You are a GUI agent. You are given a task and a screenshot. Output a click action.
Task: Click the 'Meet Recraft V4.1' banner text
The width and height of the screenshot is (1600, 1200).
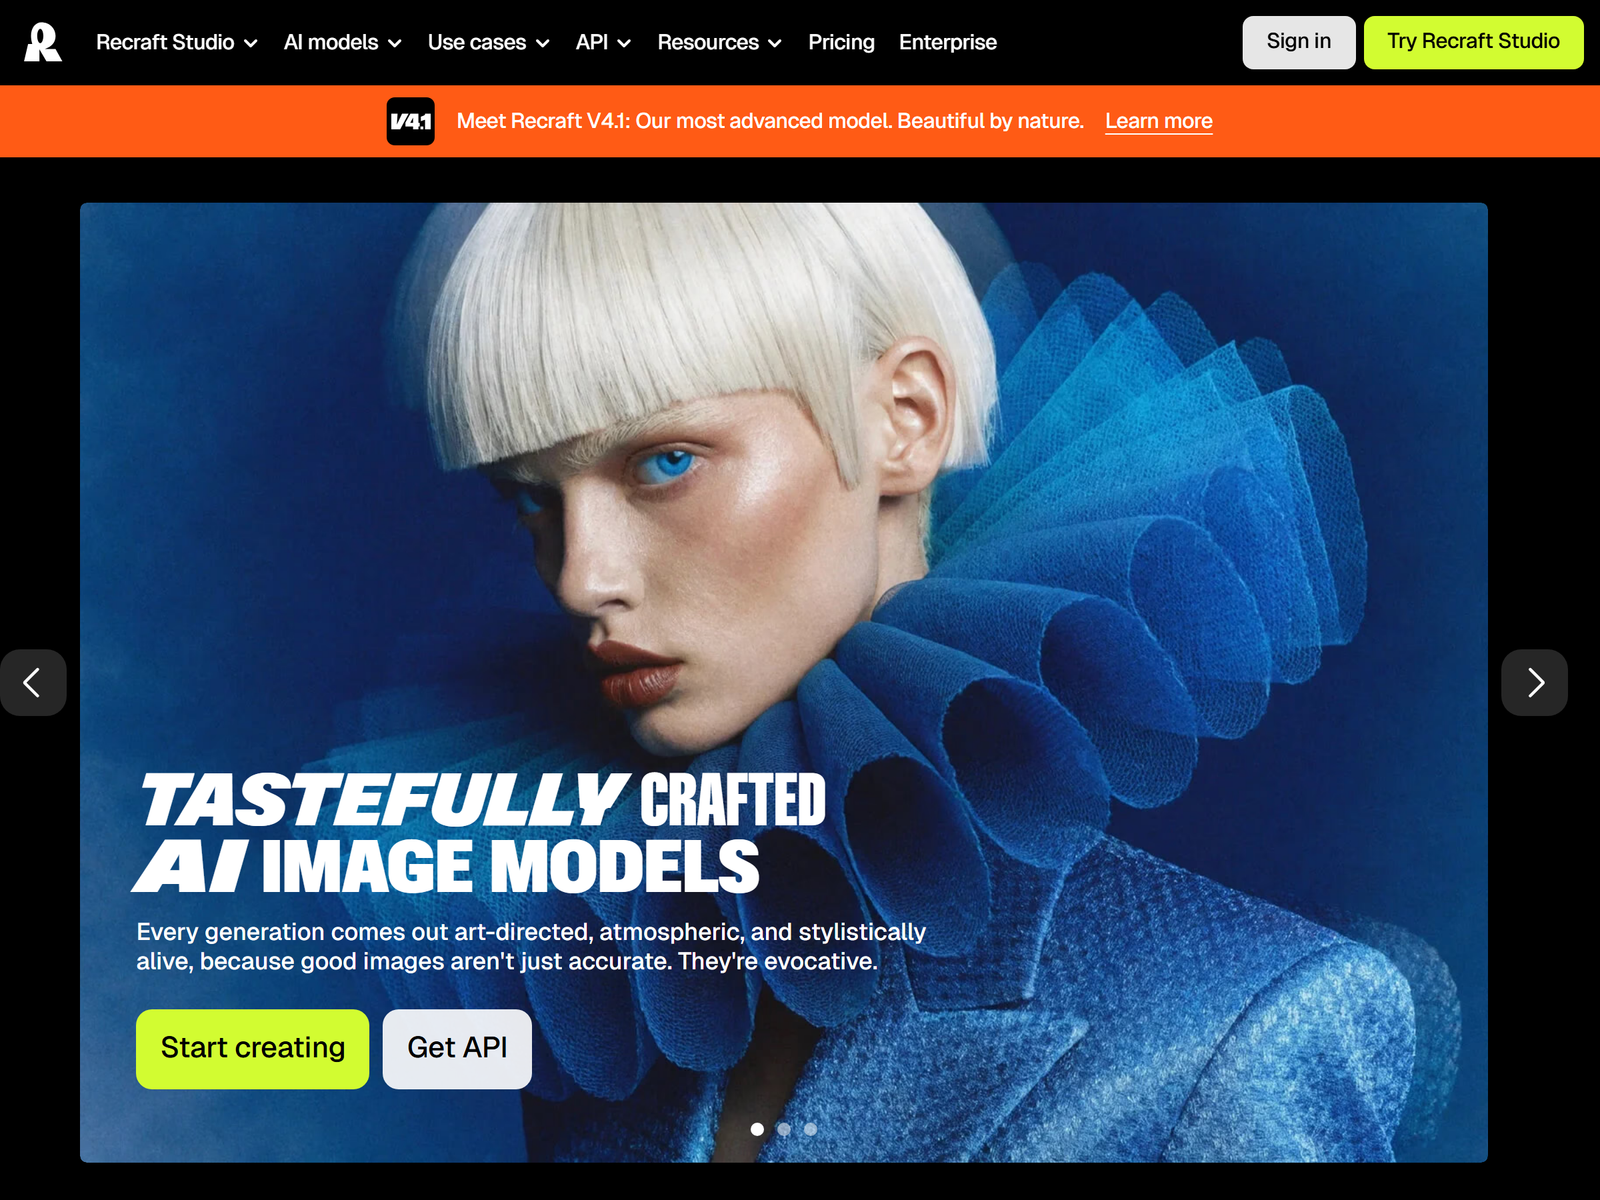click(x=770, y=121)
